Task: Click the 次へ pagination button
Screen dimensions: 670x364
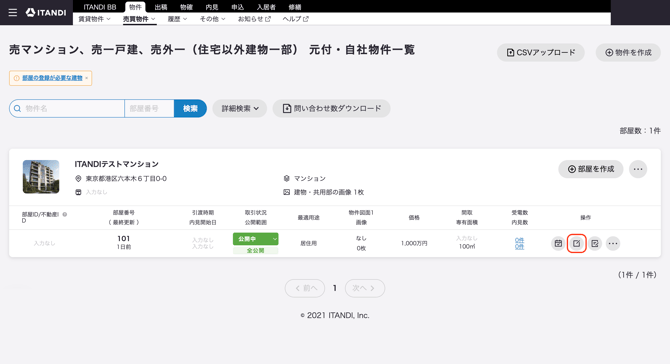Action: click(364, 288)
